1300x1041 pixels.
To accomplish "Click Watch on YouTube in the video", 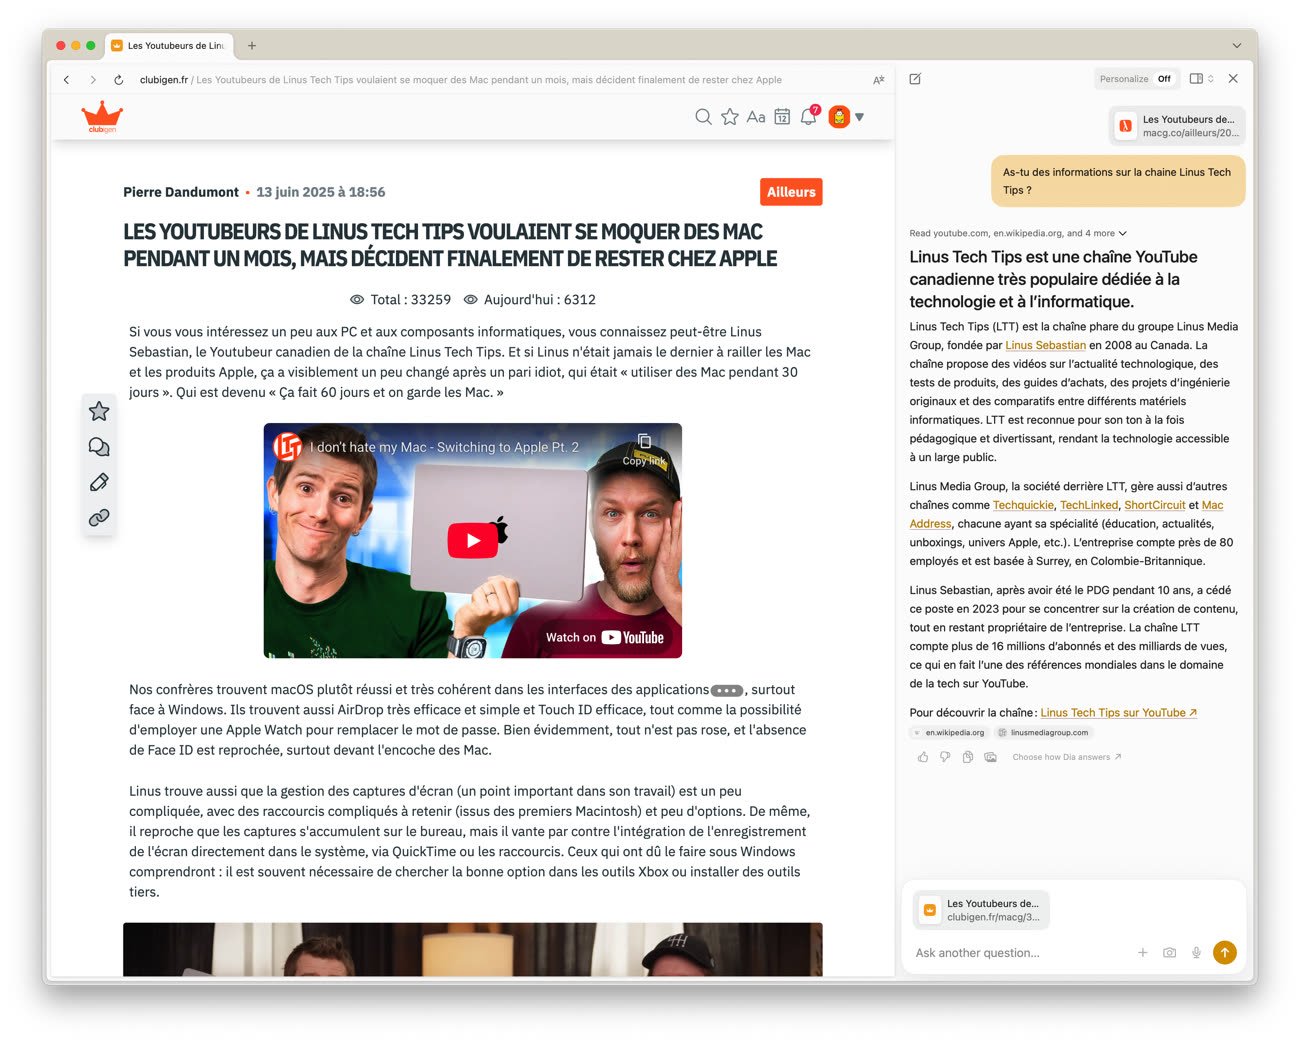I will 604,637.
